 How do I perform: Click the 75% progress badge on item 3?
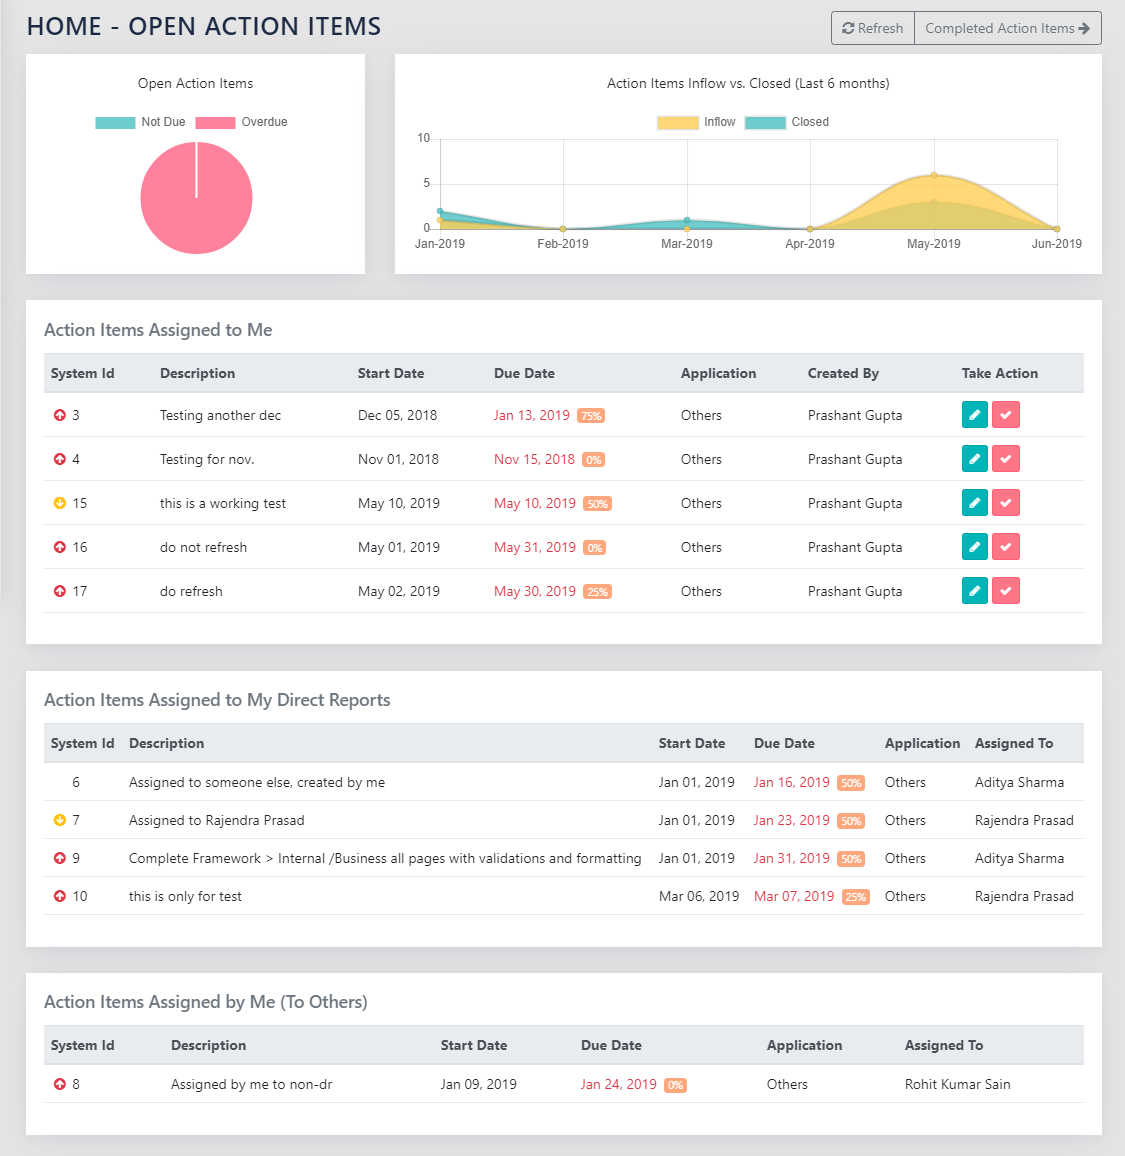590,416
